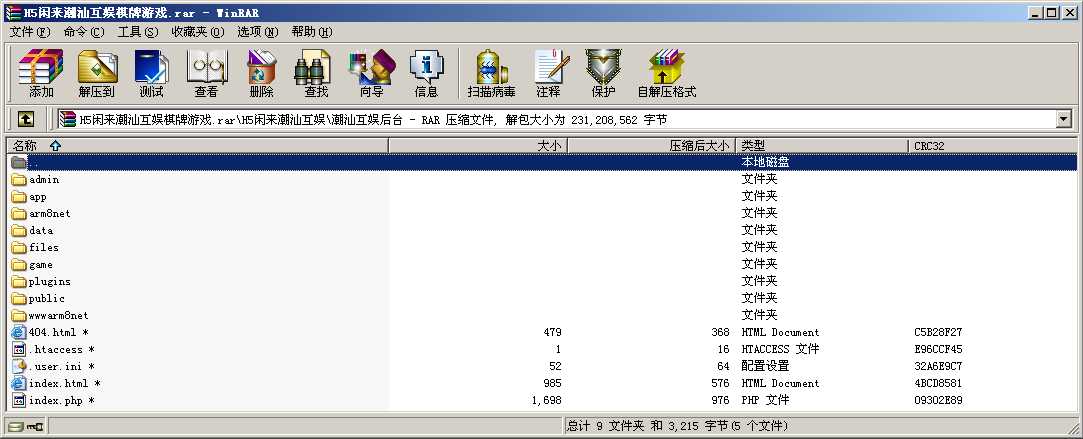Click the Add (添加) toolbar icon
This screenshot has width=1083, height=439.
point(41,73)
